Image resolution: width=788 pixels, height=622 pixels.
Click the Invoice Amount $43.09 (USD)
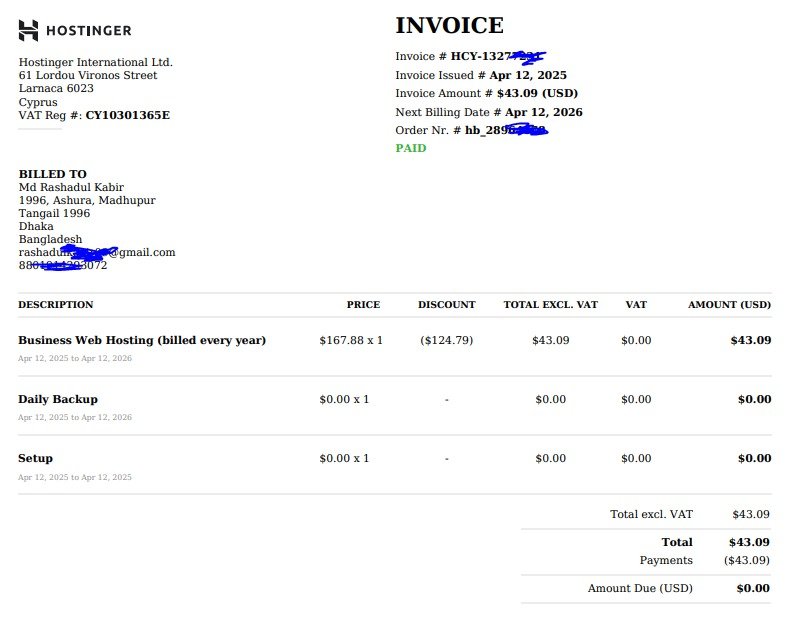537,93
